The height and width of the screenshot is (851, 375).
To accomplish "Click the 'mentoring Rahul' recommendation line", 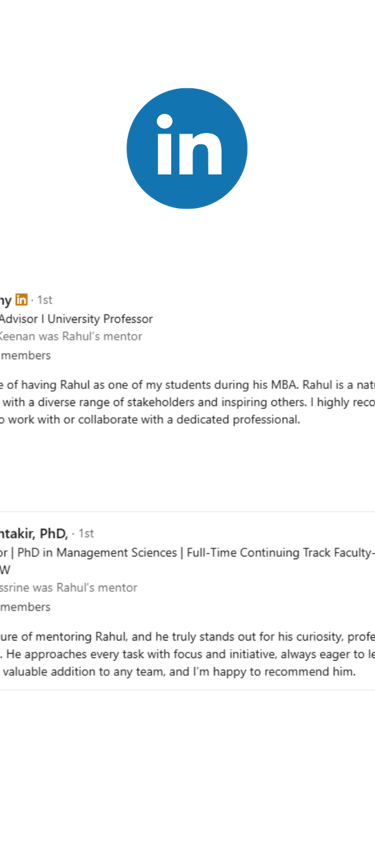I will 187,636.
